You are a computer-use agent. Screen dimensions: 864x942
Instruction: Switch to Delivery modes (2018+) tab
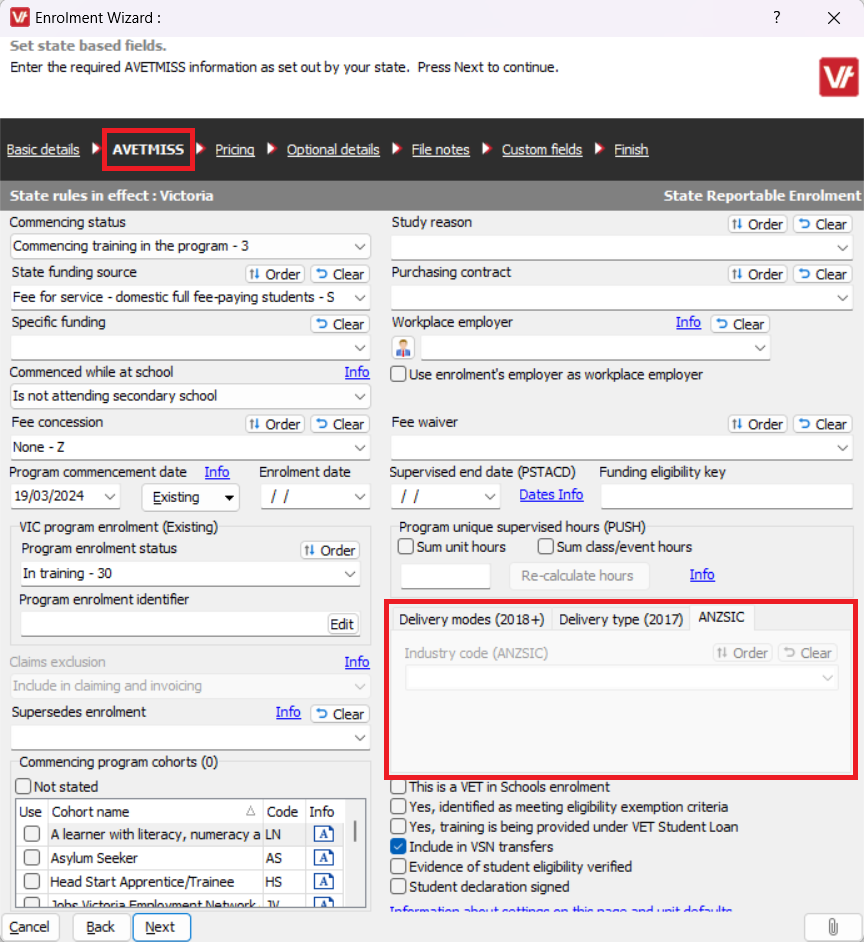click(x=472, y=619)
